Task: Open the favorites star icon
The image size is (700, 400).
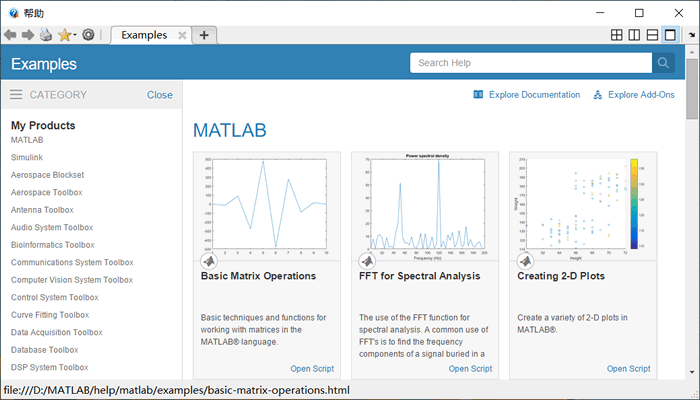Action: click(x=64, y=34)
